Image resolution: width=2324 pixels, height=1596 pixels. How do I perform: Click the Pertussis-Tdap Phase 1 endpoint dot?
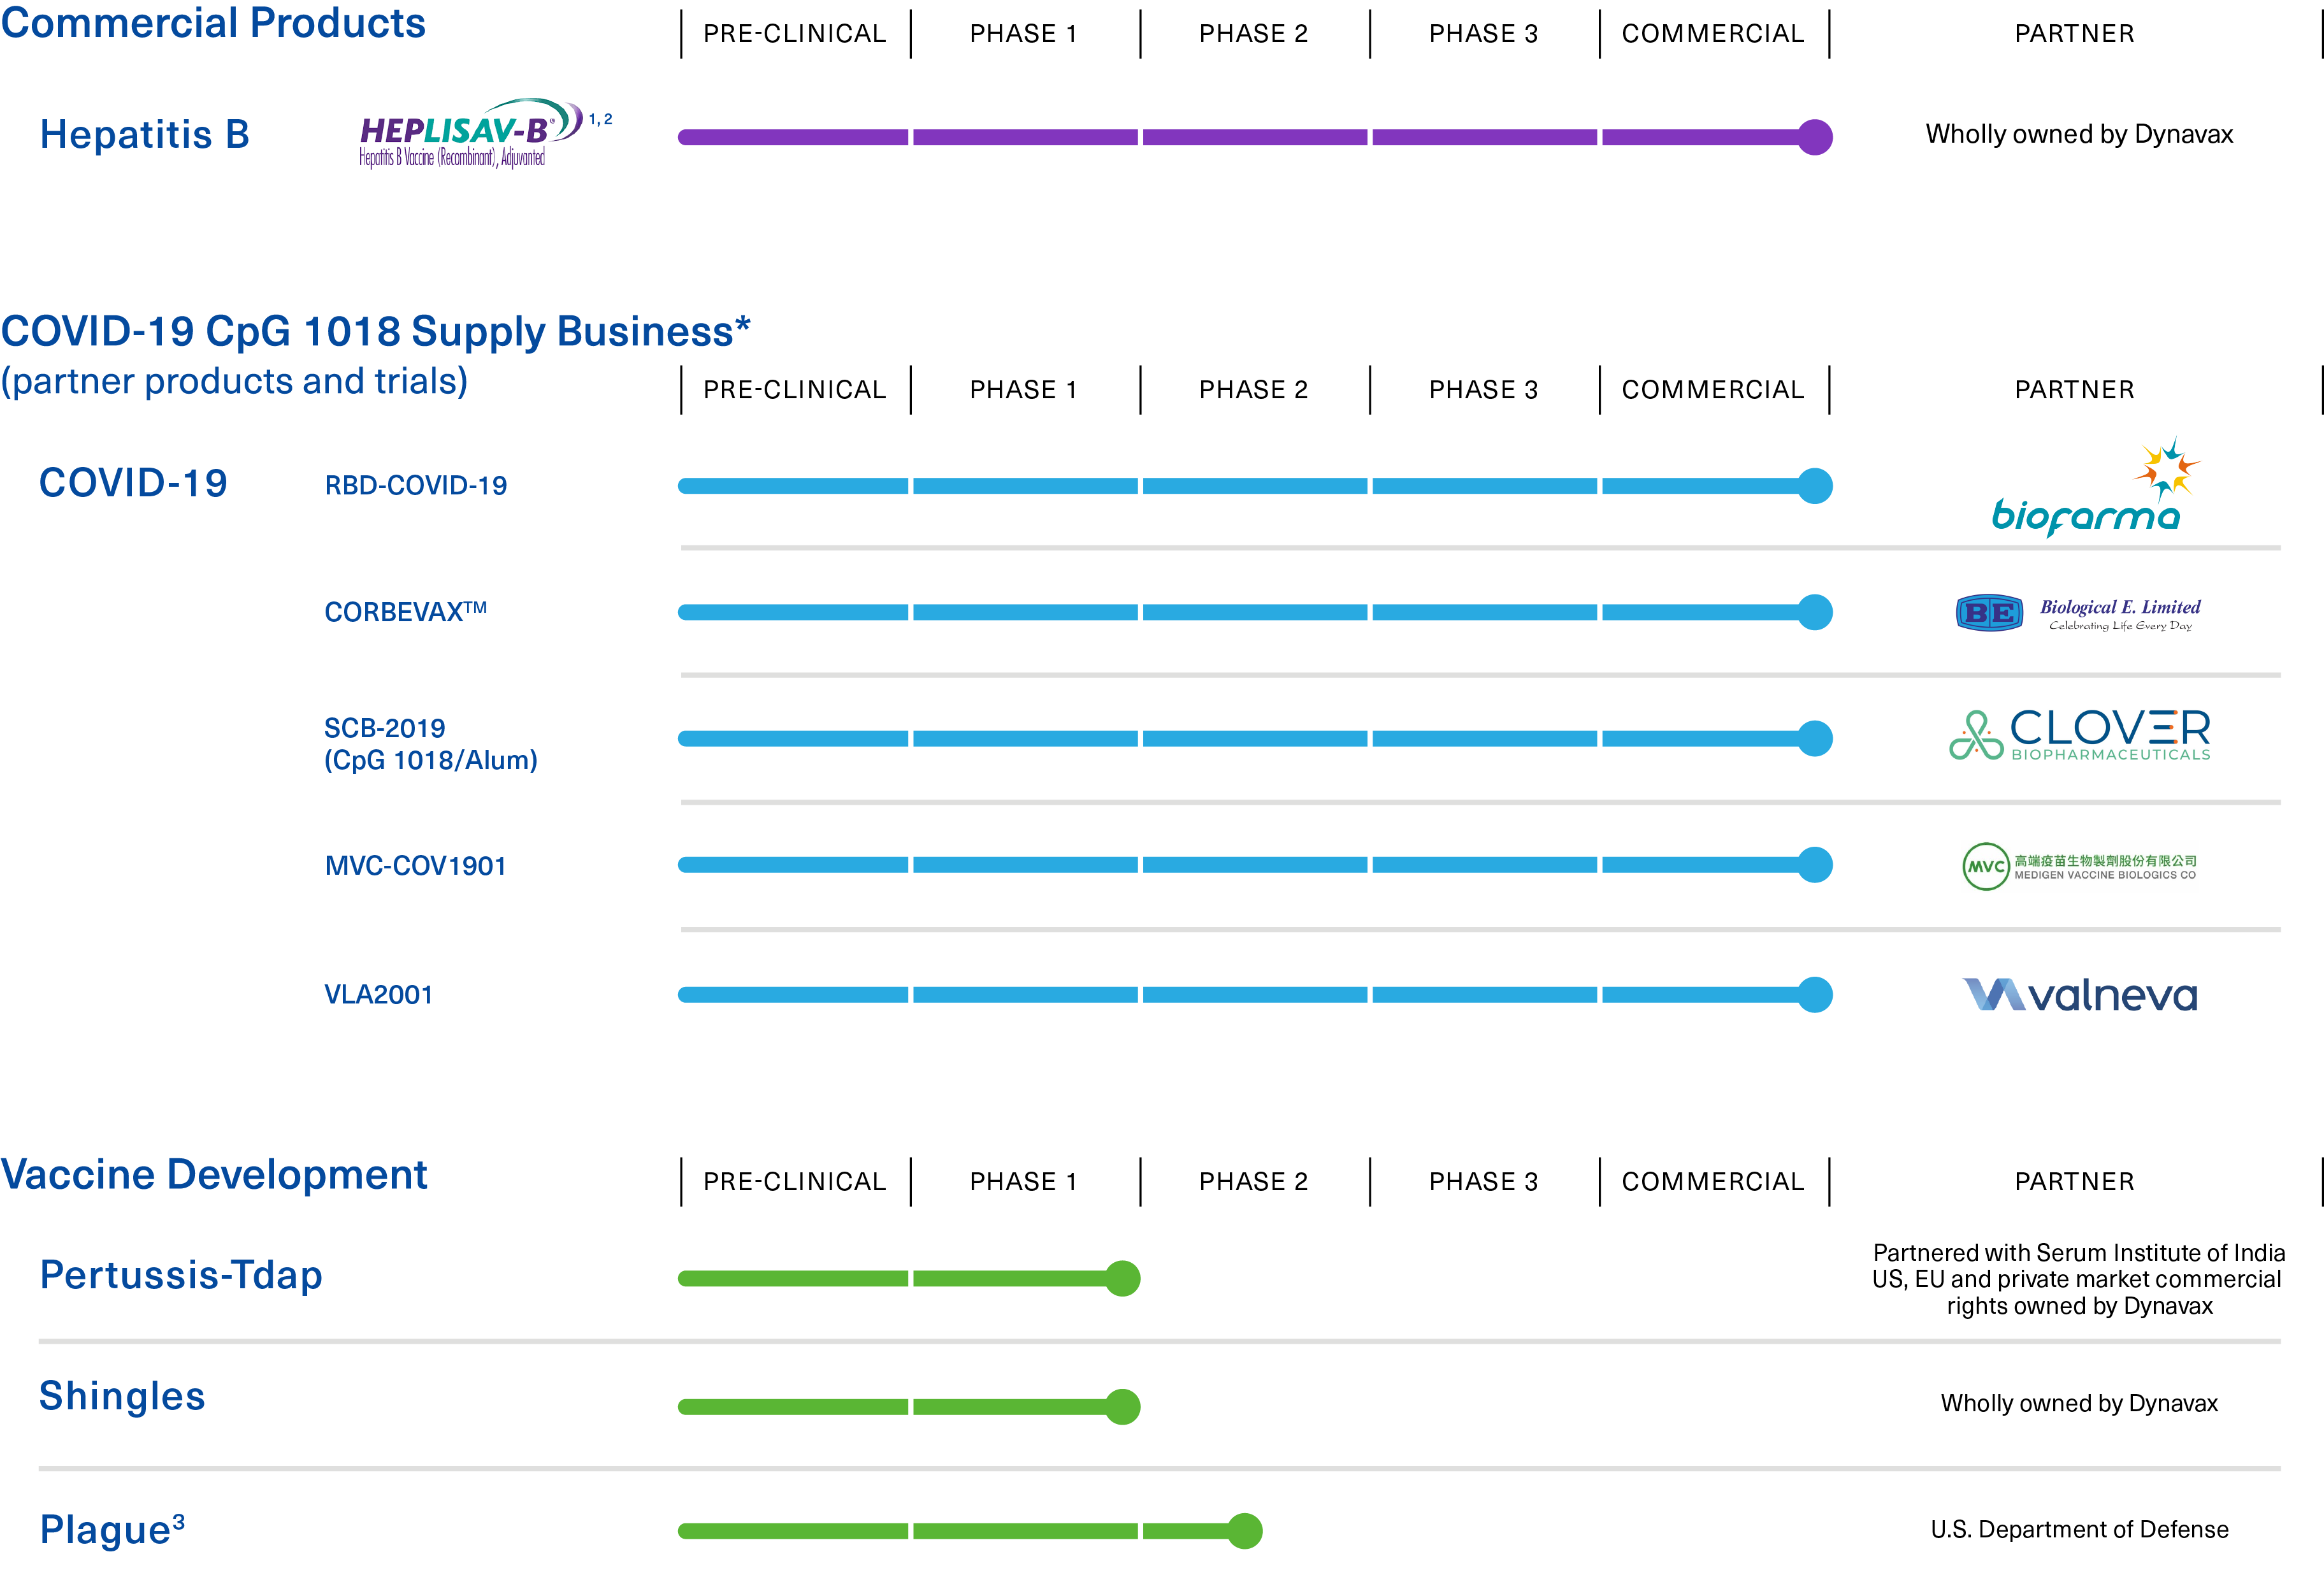click(1123, 1279)
